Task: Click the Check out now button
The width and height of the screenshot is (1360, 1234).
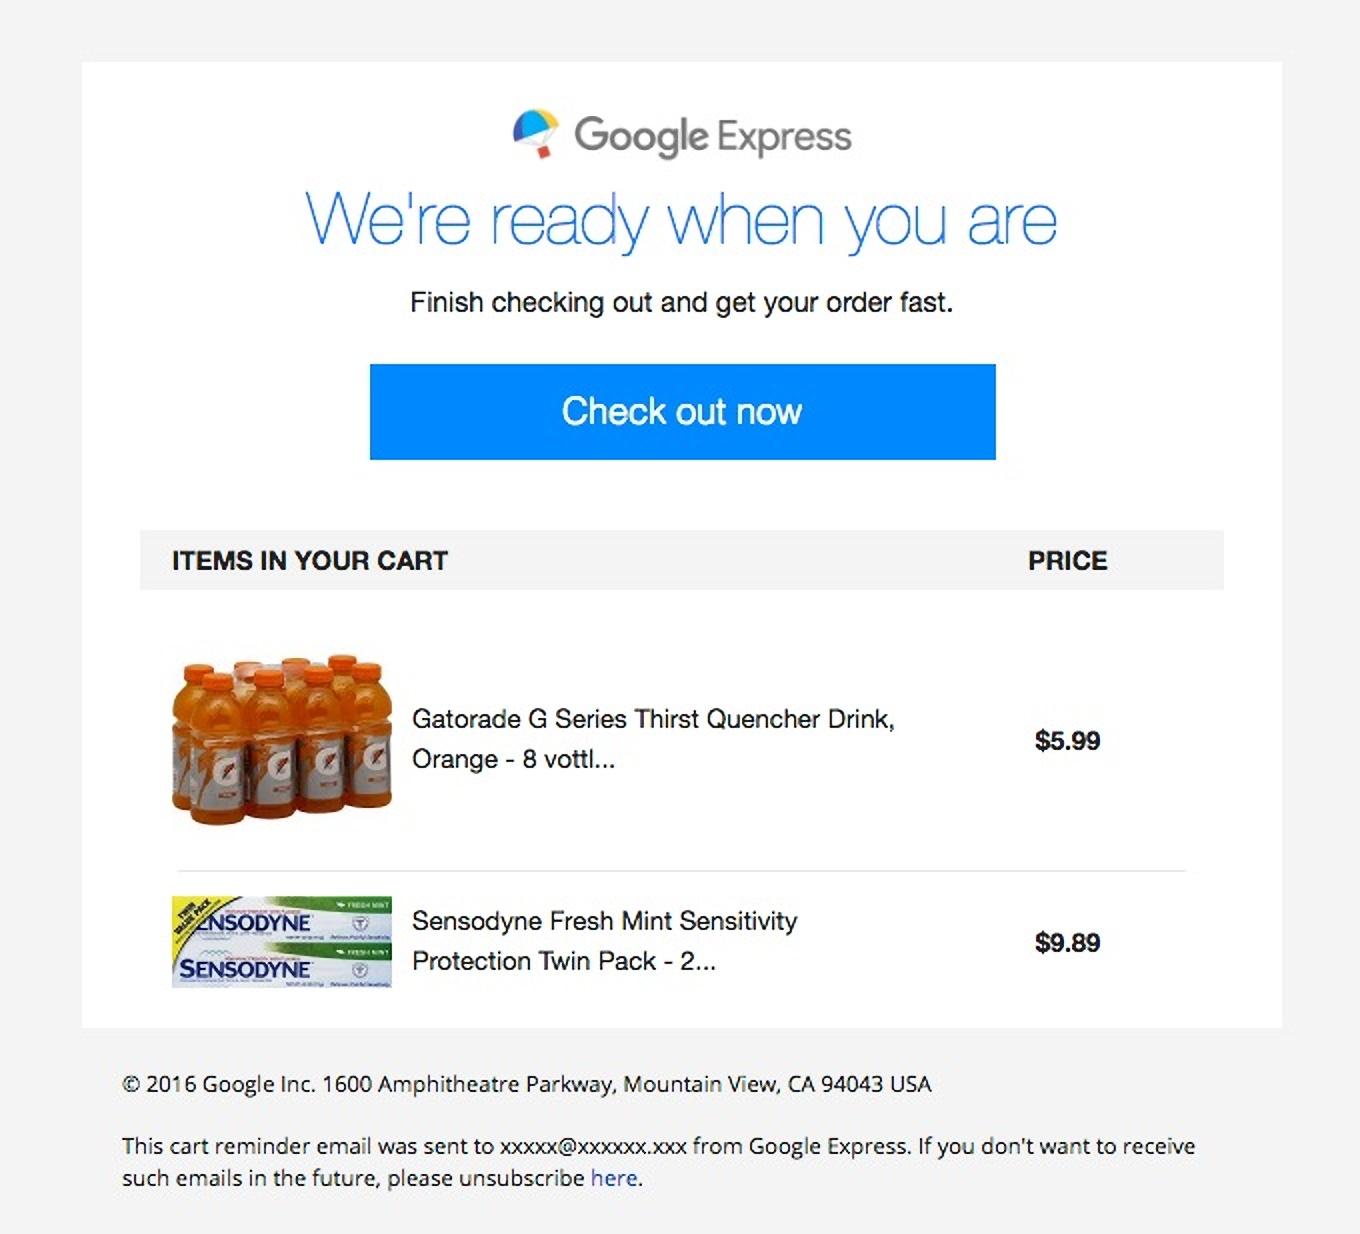Action: coord(681,412)
